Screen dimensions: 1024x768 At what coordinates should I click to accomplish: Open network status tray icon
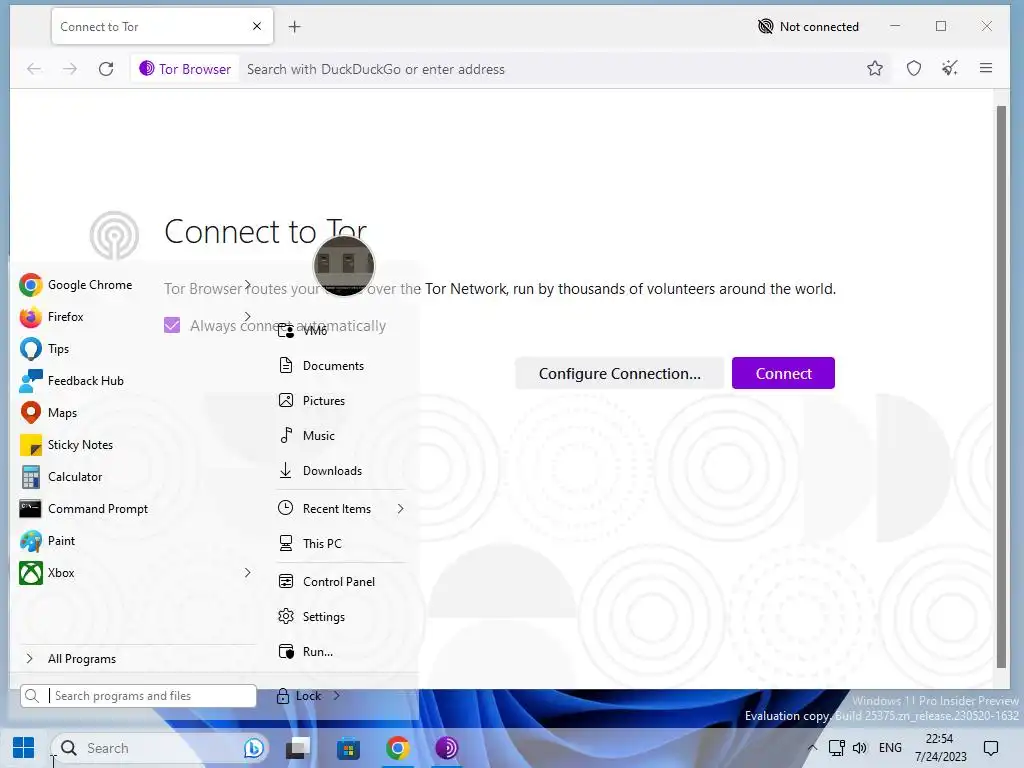click(837, 748)
